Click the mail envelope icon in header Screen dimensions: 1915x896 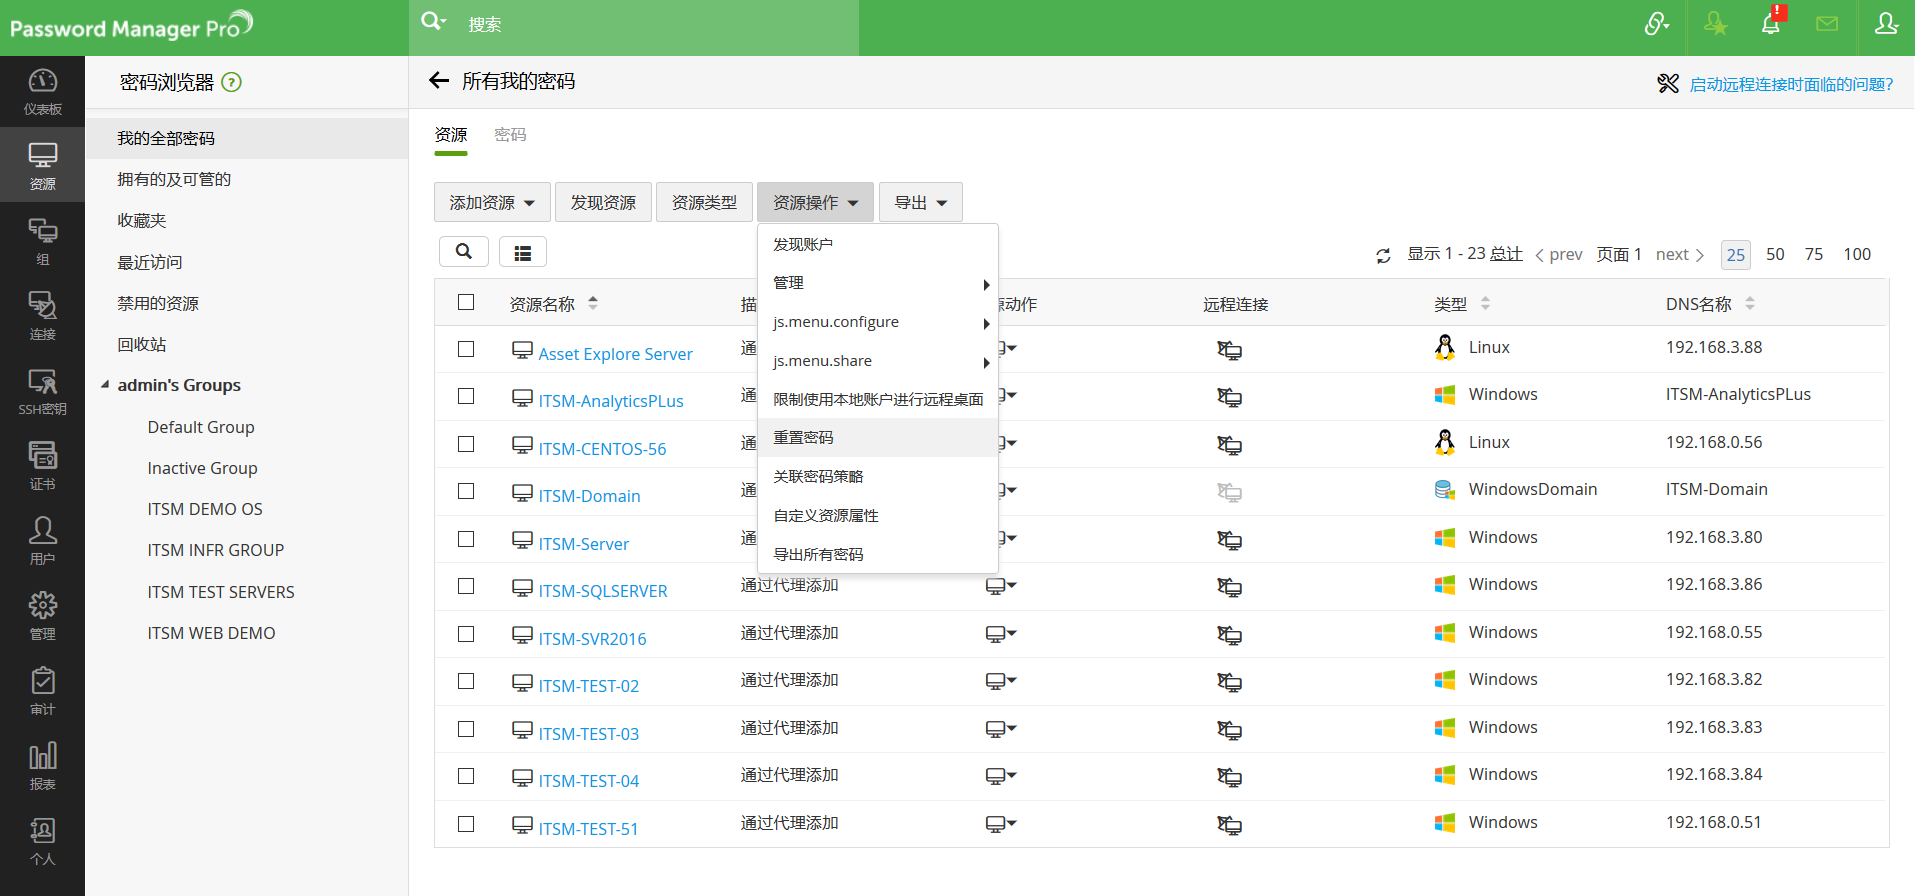point(1827,24)
